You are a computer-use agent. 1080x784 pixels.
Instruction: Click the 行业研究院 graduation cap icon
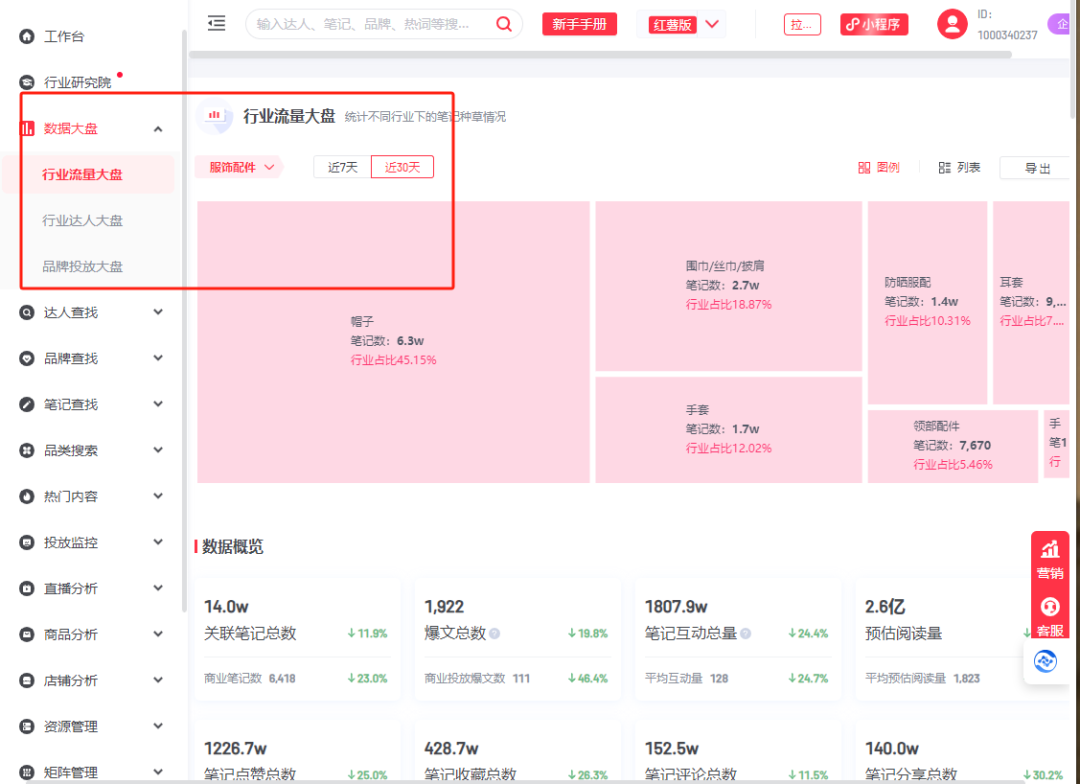tap(26, 82)
